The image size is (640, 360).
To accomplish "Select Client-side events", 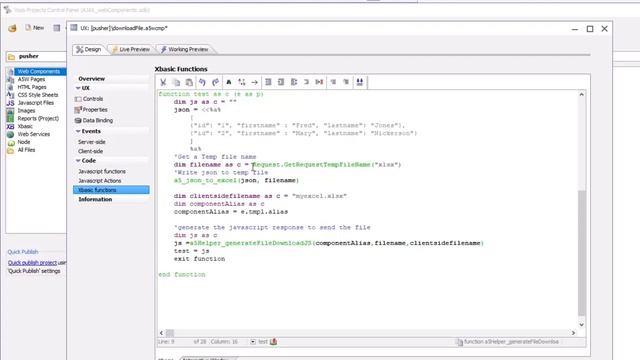I will pos(91,151).
